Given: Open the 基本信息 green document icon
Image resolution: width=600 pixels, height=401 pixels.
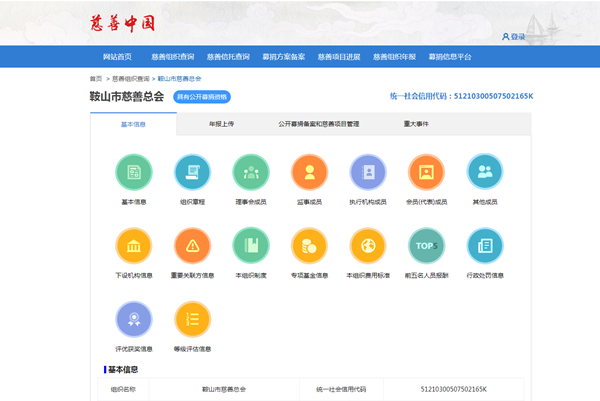Looking at the screenshot, I should point(134,172).
